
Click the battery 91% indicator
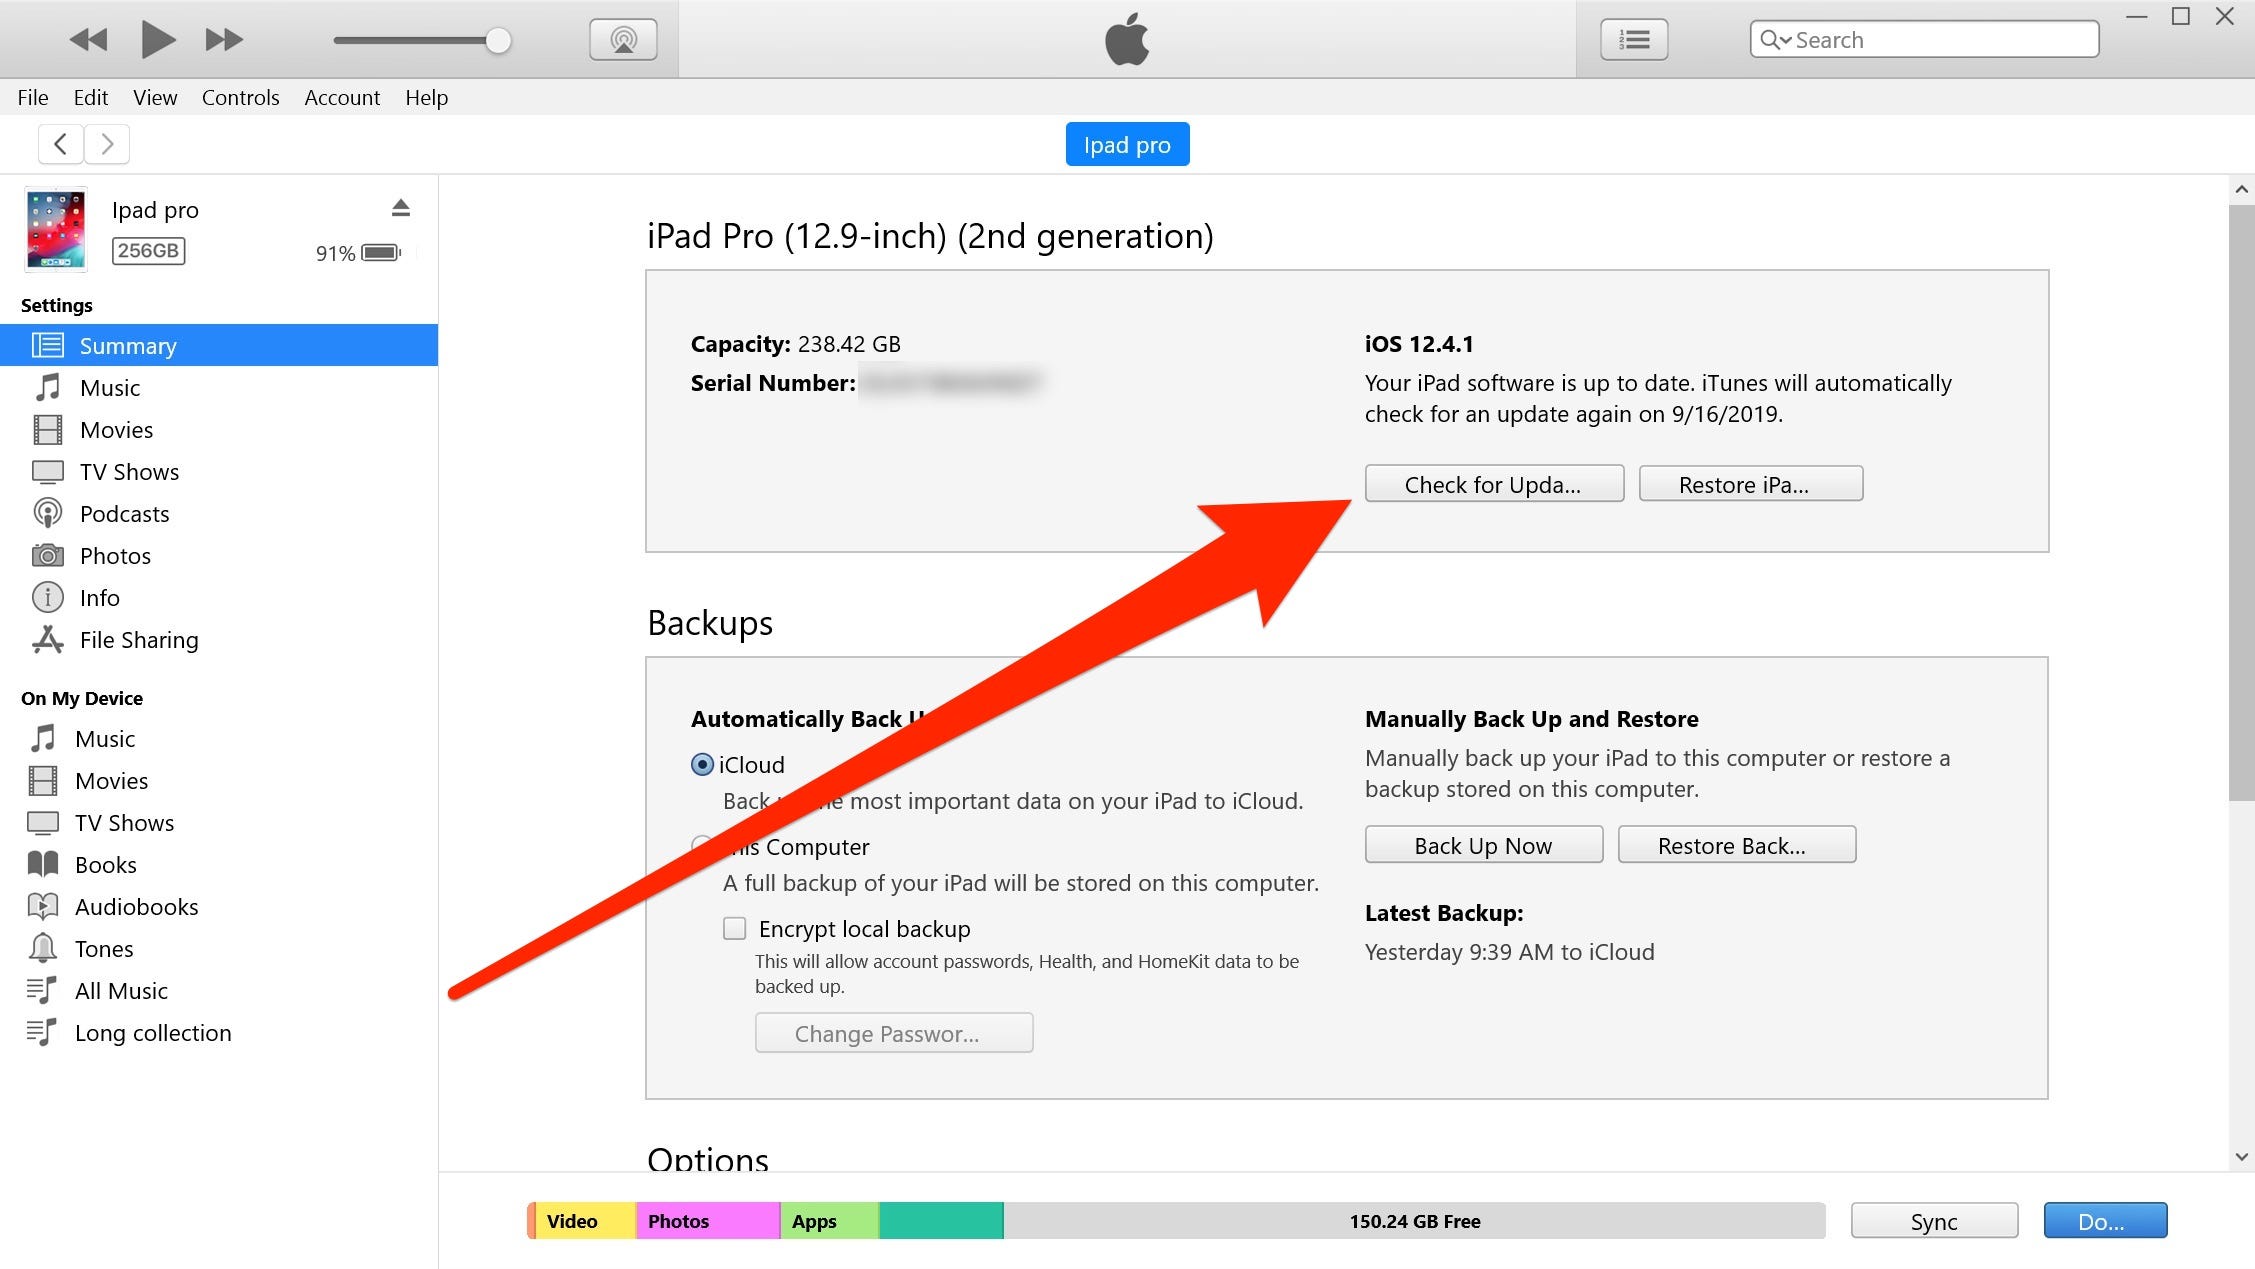(359, 253)
